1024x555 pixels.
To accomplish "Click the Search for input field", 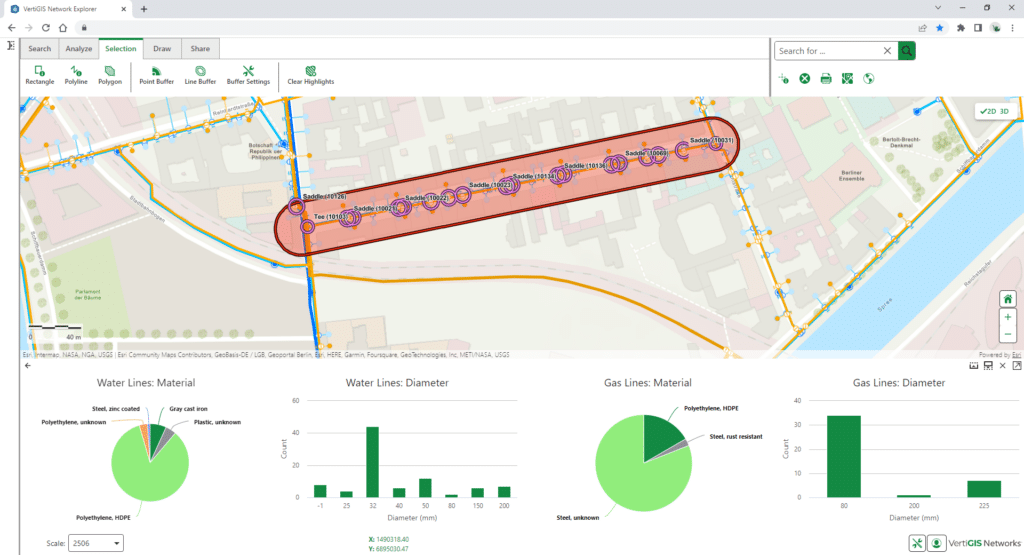I will click(x=827, y=51).
